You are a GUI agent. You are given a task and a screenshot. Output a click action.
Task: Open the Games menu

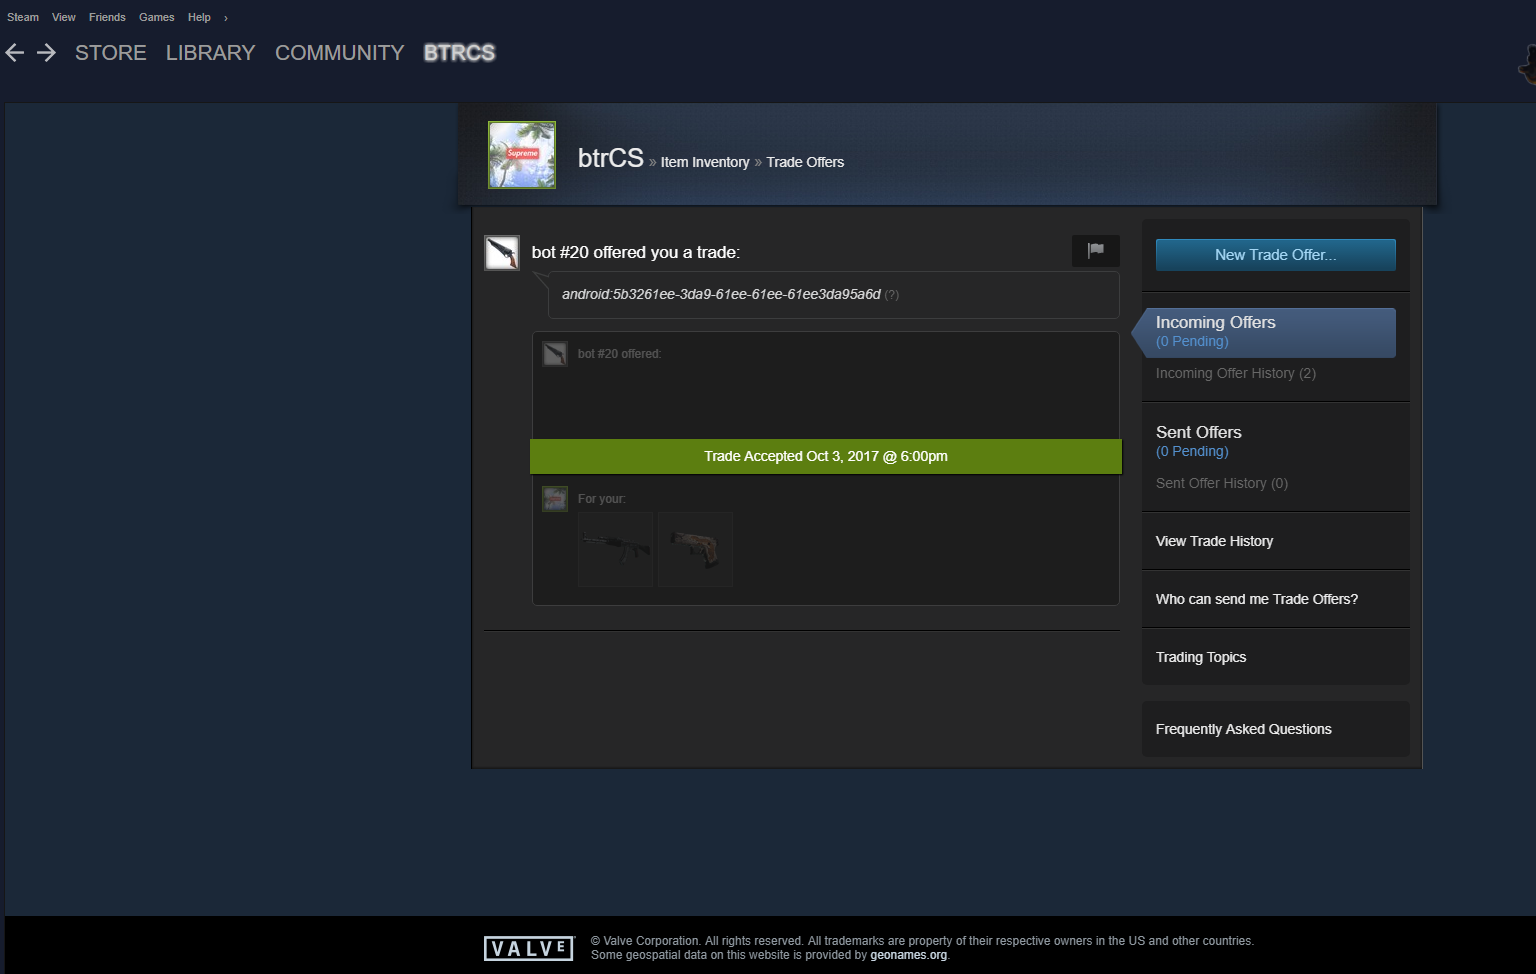[157, 17]
